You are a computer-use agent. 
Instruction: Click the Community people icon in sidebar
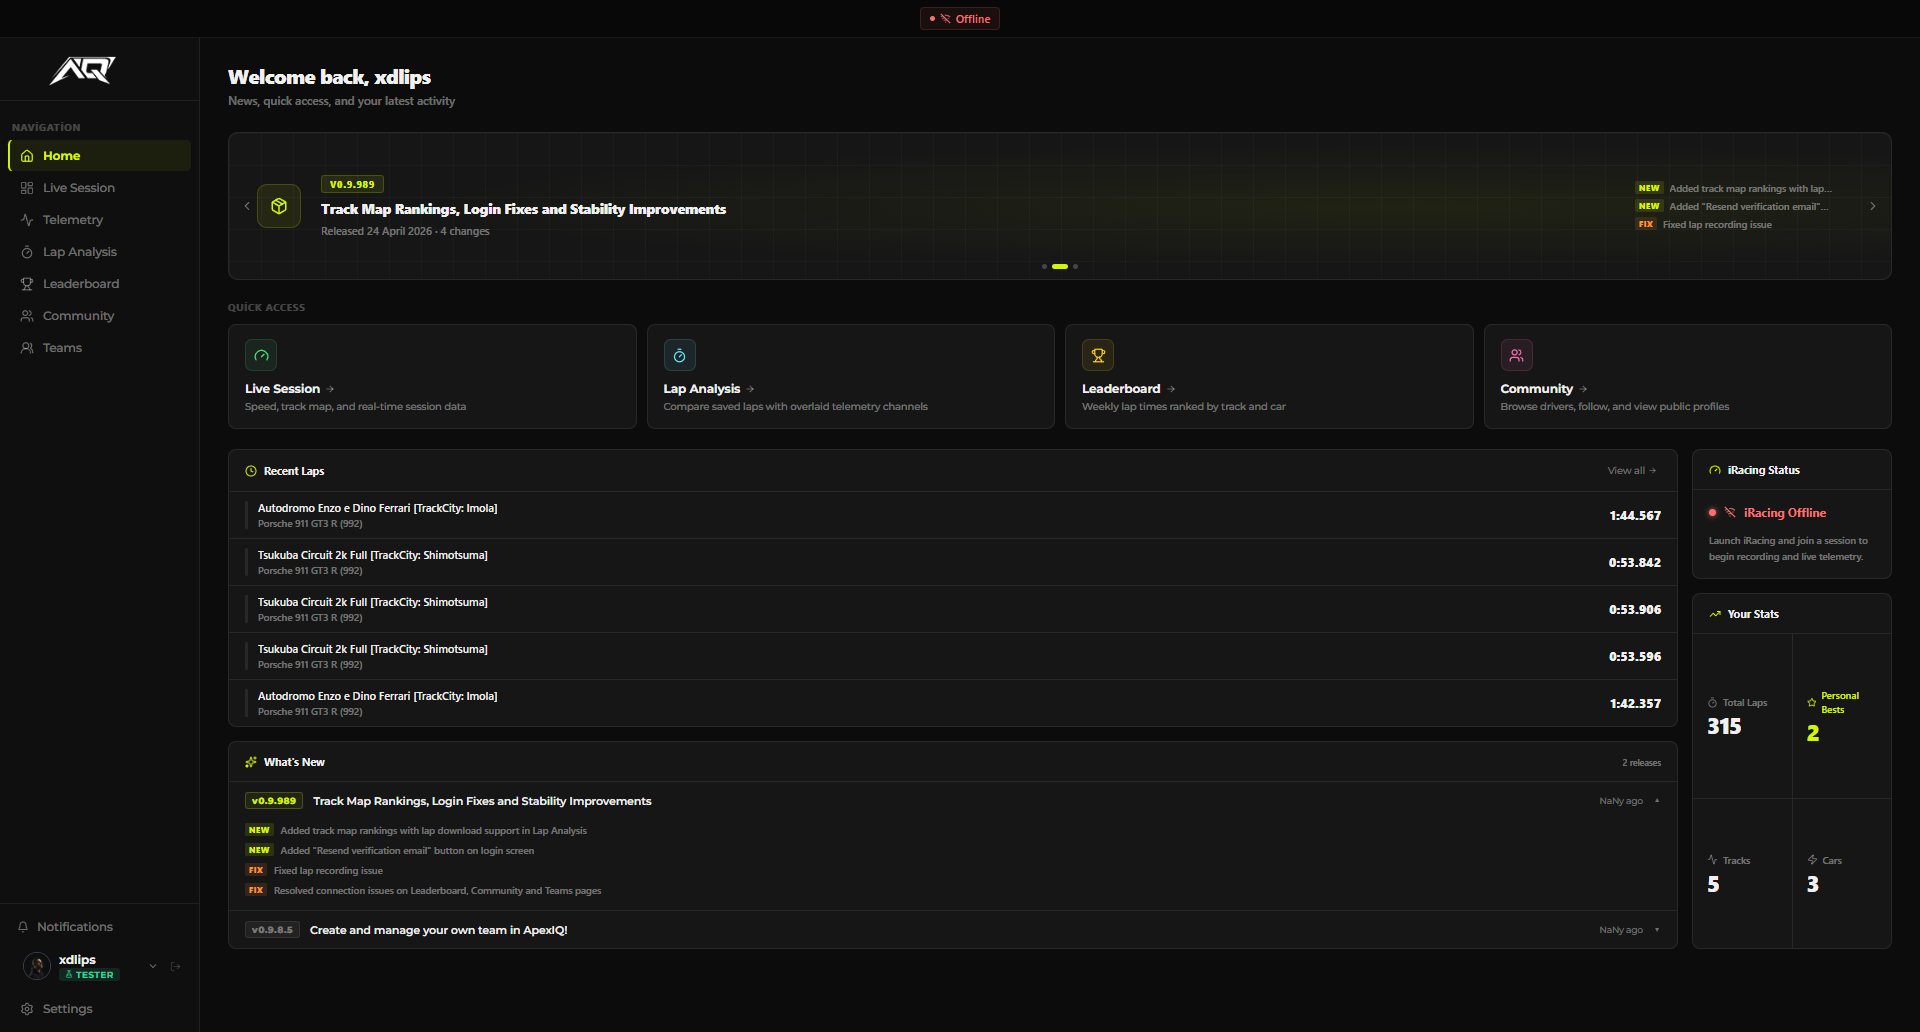pyautogui.click(x=27, y=316)
